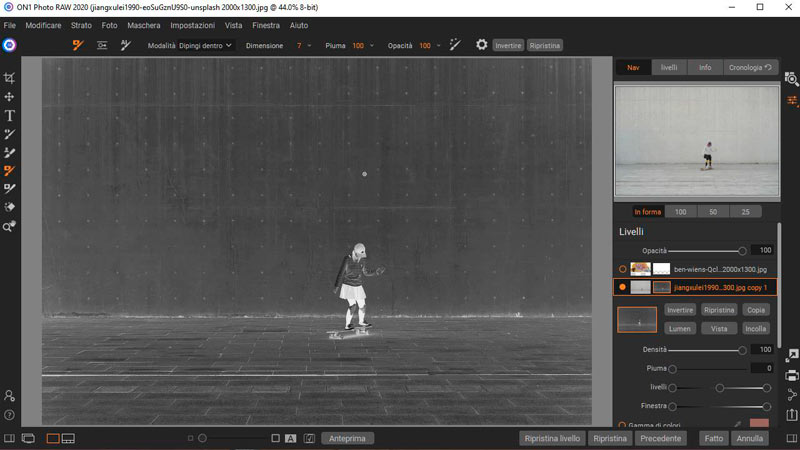Expand the Opacità brush dropdown
The width and height of the screenshot is (800, 450).
(438, 46)
